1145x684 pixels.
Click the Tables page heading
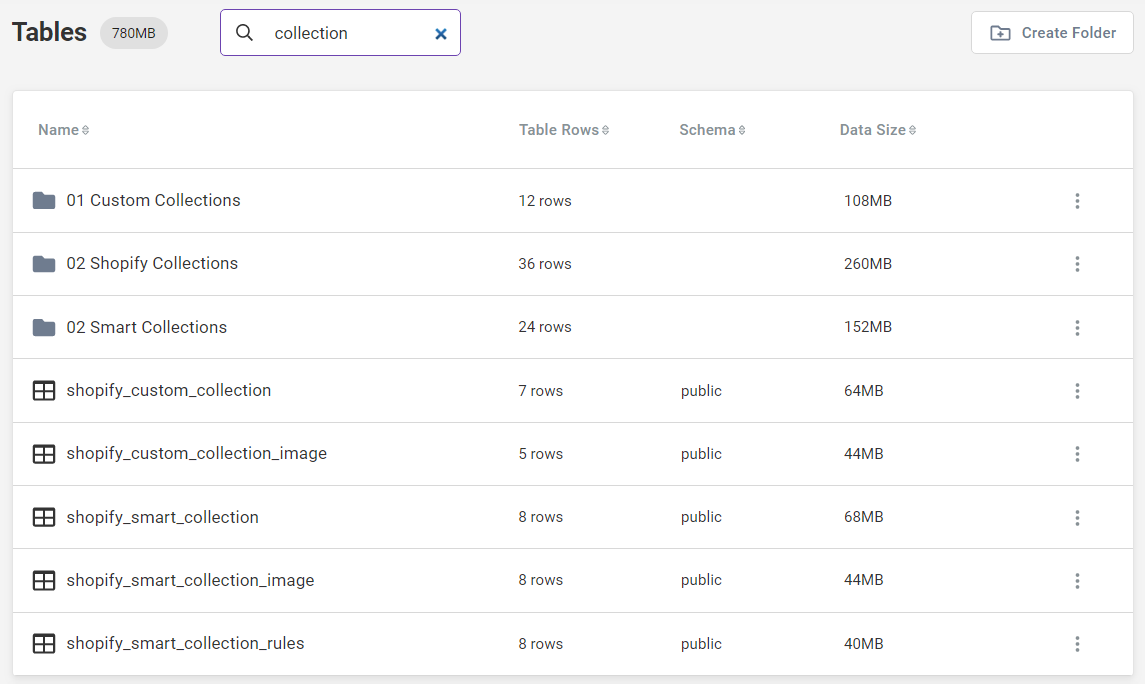coord(49,32)
